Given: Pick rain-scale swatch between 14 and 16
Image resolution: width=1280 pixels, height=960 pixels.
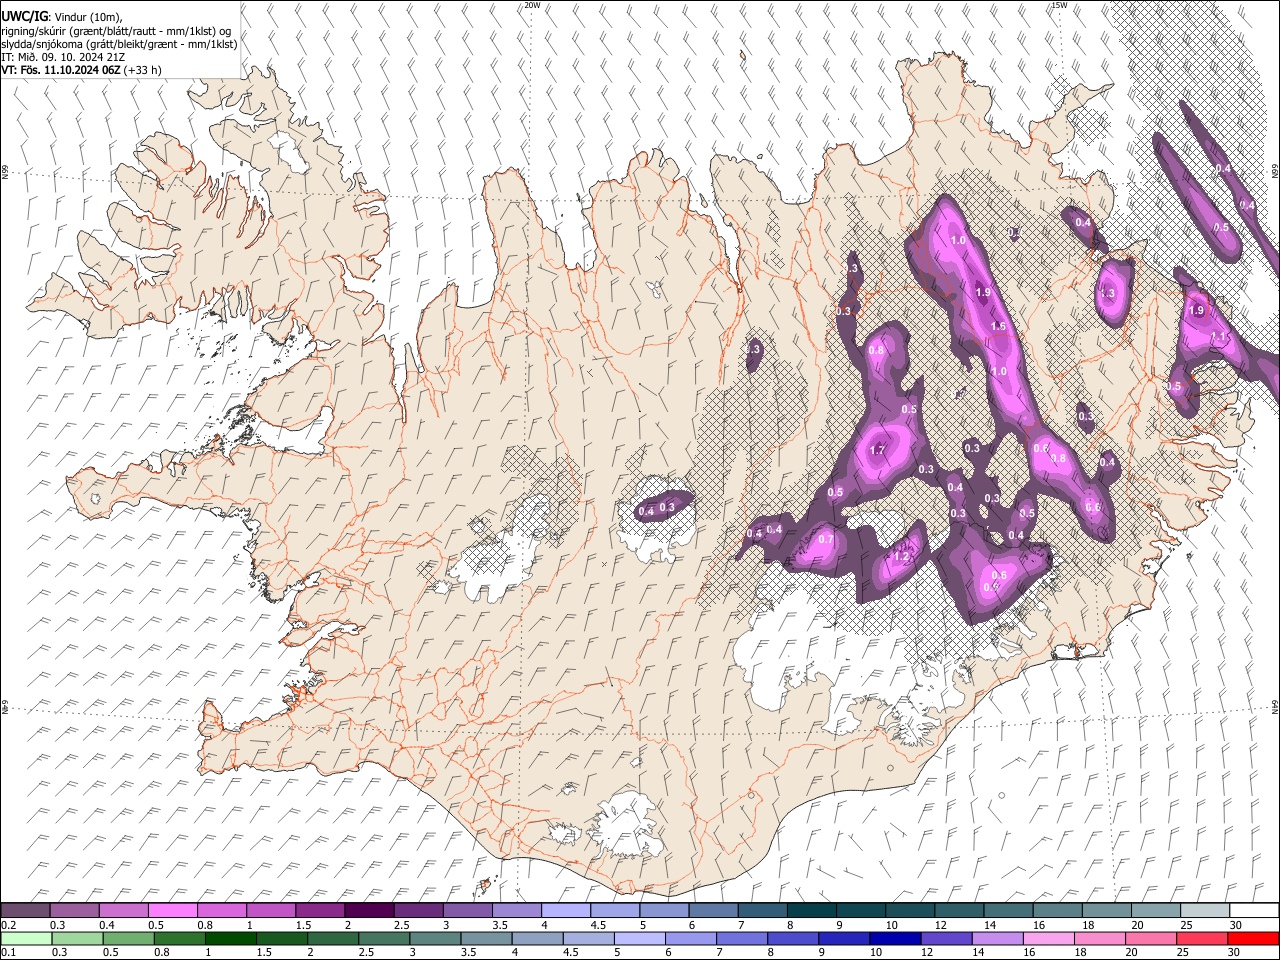Looking at the screenshot, I should [997, 939].
